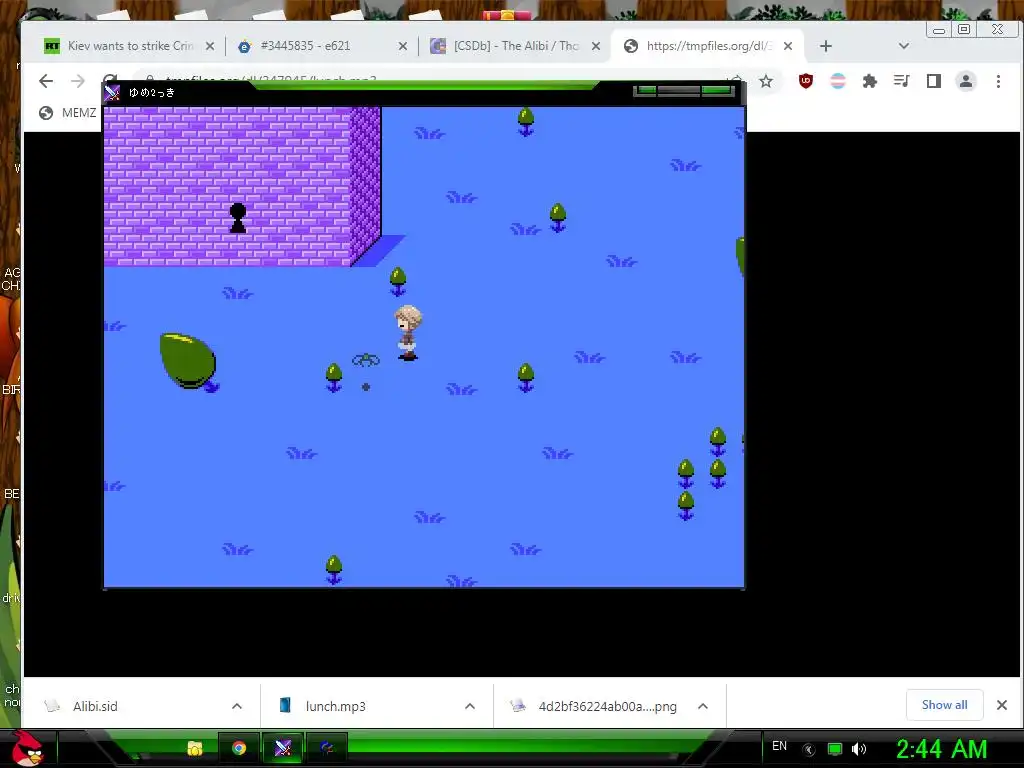Close the e621 tab
1024x768 pixels.
[x=403, y=46]
